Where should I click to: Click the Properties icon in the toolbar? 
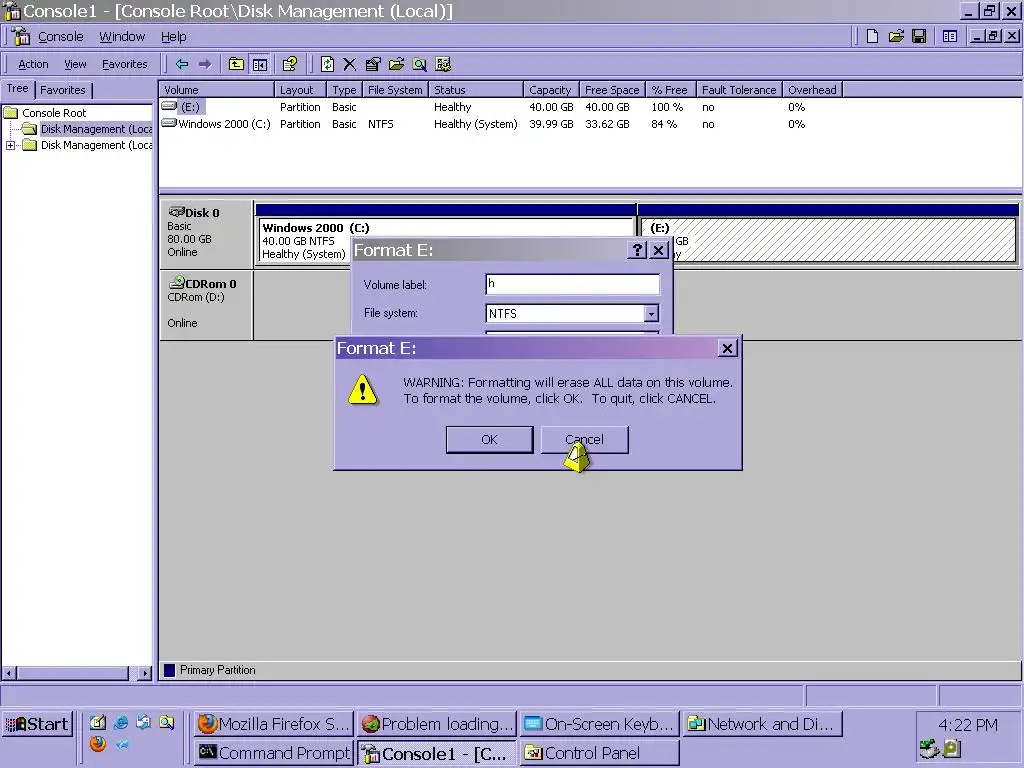373,64
